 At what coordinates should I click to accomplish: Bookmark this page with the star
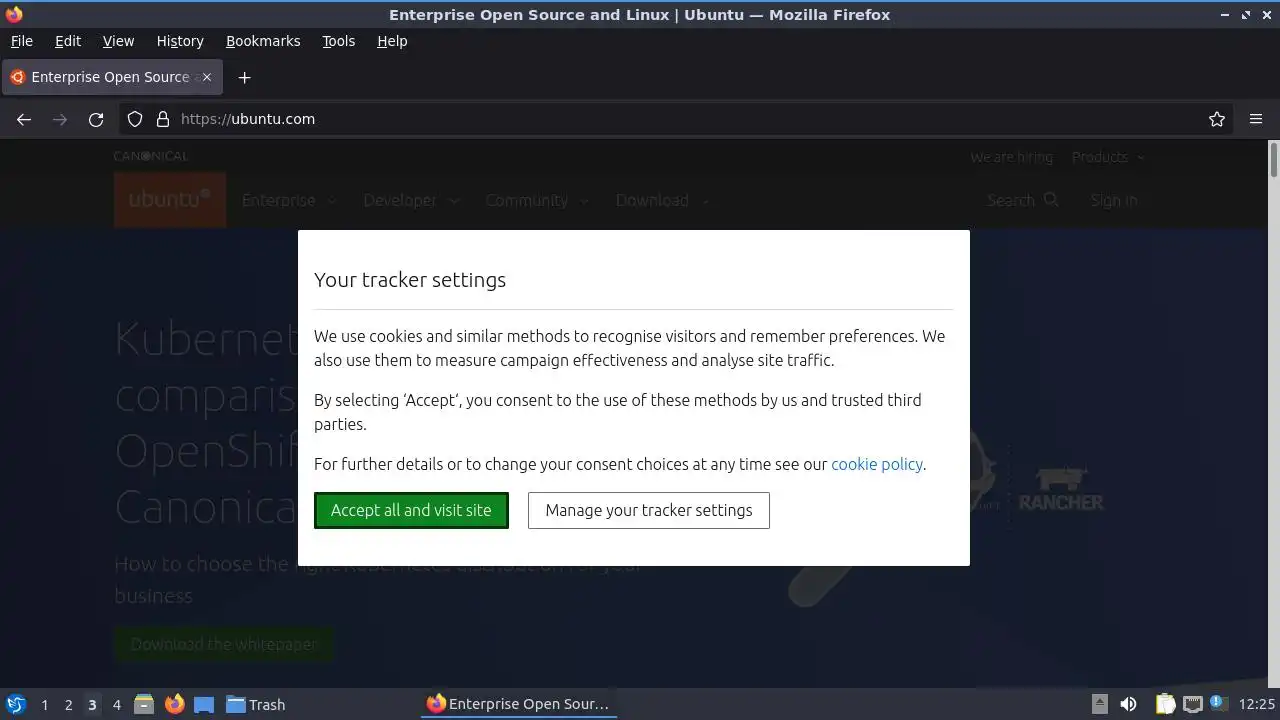[x=1217, y=119]
